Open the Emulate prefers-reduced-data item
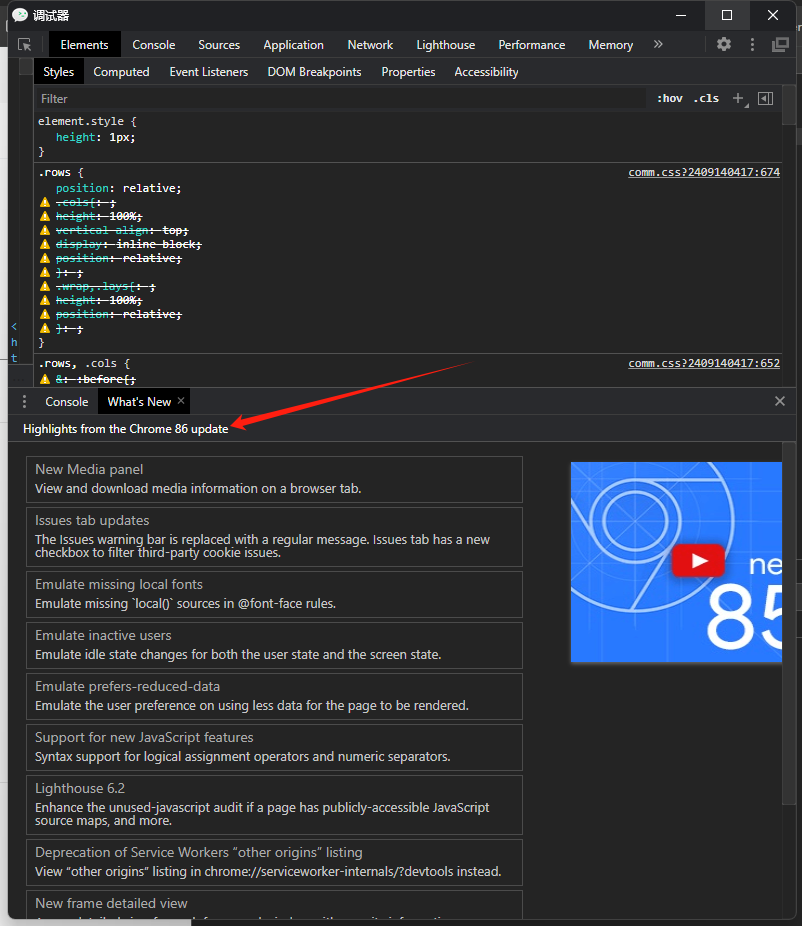Screen dimensions: 802x926 tap(275, 696)
